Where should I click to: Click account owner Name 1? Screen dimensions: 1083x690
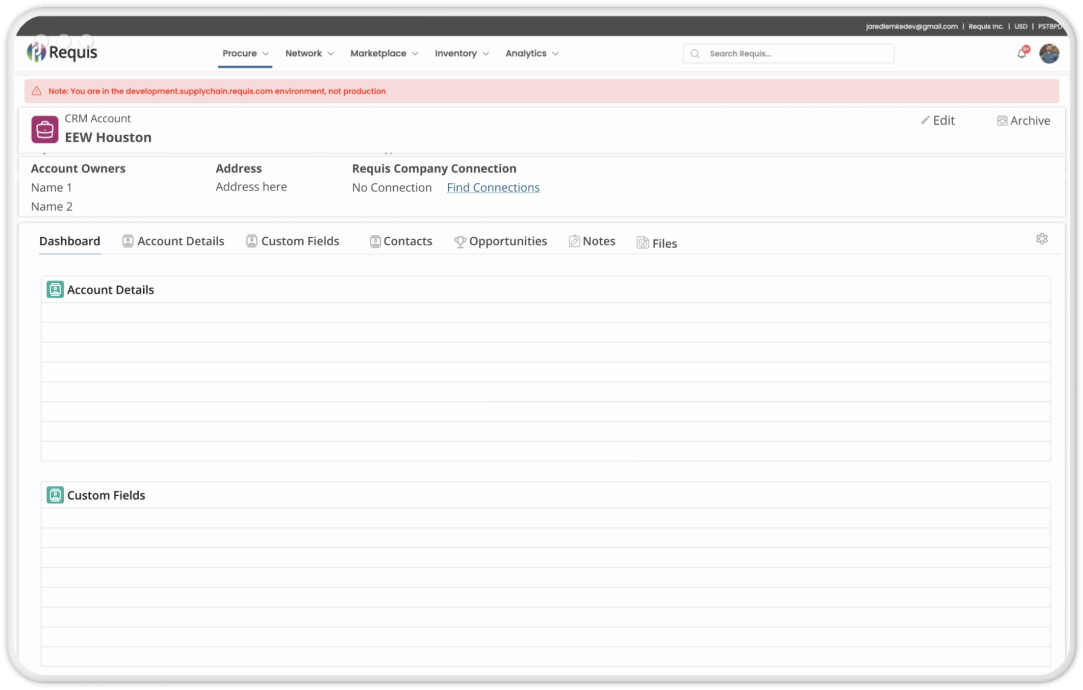pos(52,187)
